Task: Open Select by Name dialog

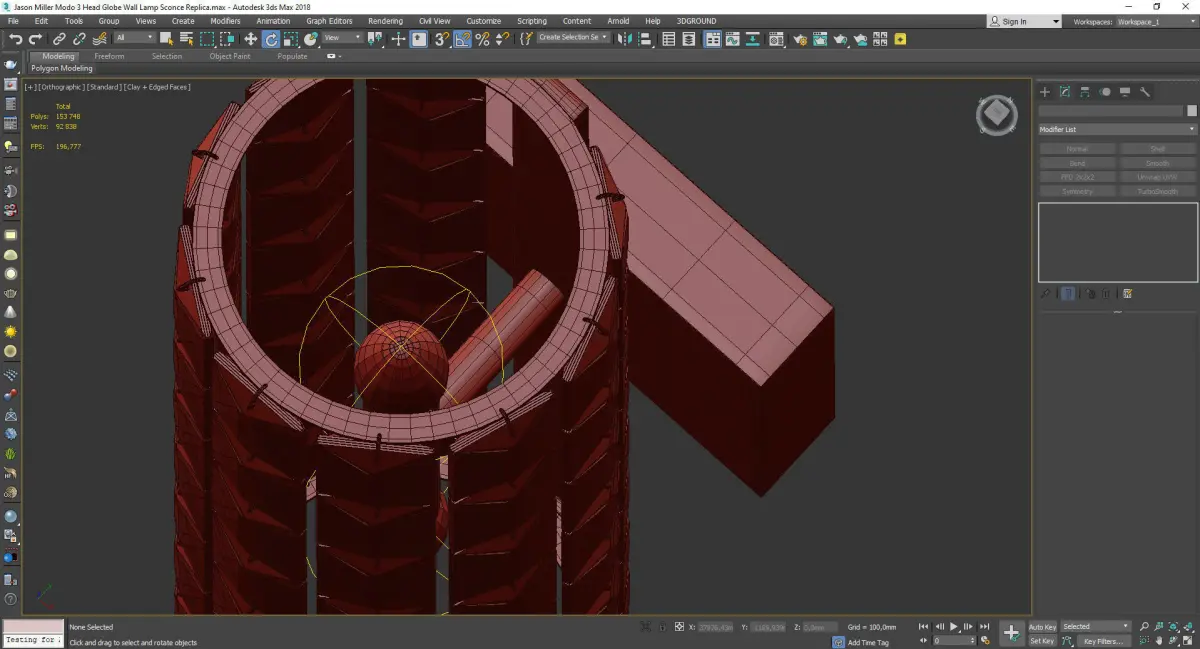Action: coord(186,39)
